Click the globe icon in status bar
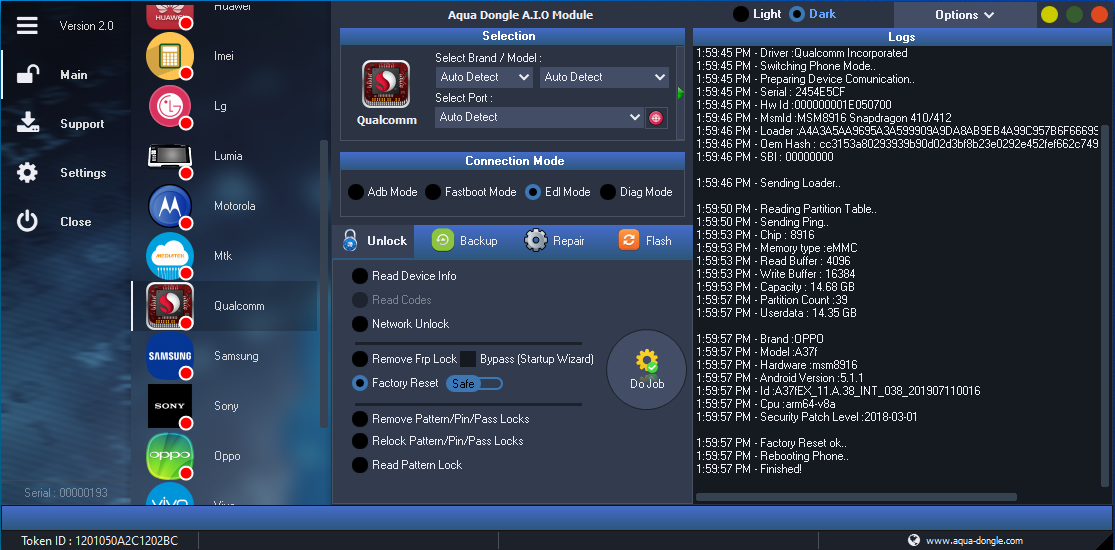This screenshot has height=550, width=1115. click(x=914, y=540)
